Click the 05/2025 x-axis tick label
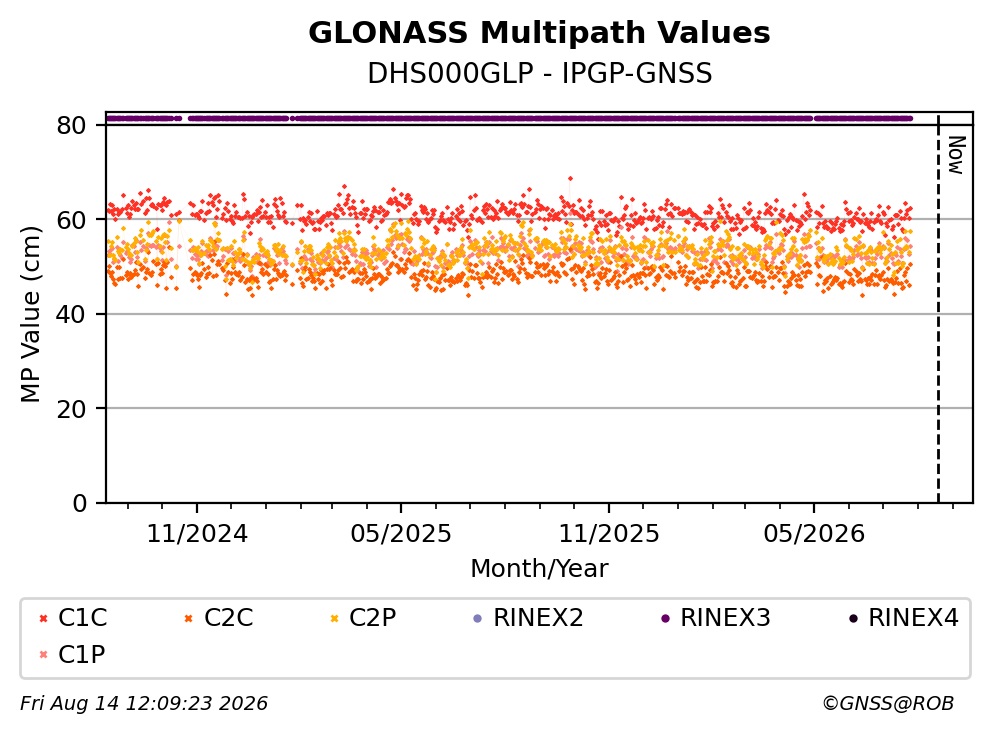Screen dimensions: 993x734 (401, 534)
